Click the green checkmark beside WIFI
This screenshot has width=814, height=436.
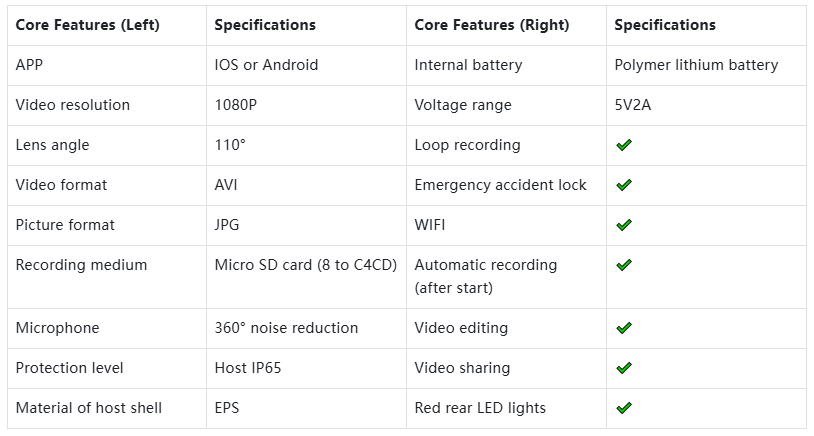624,225
